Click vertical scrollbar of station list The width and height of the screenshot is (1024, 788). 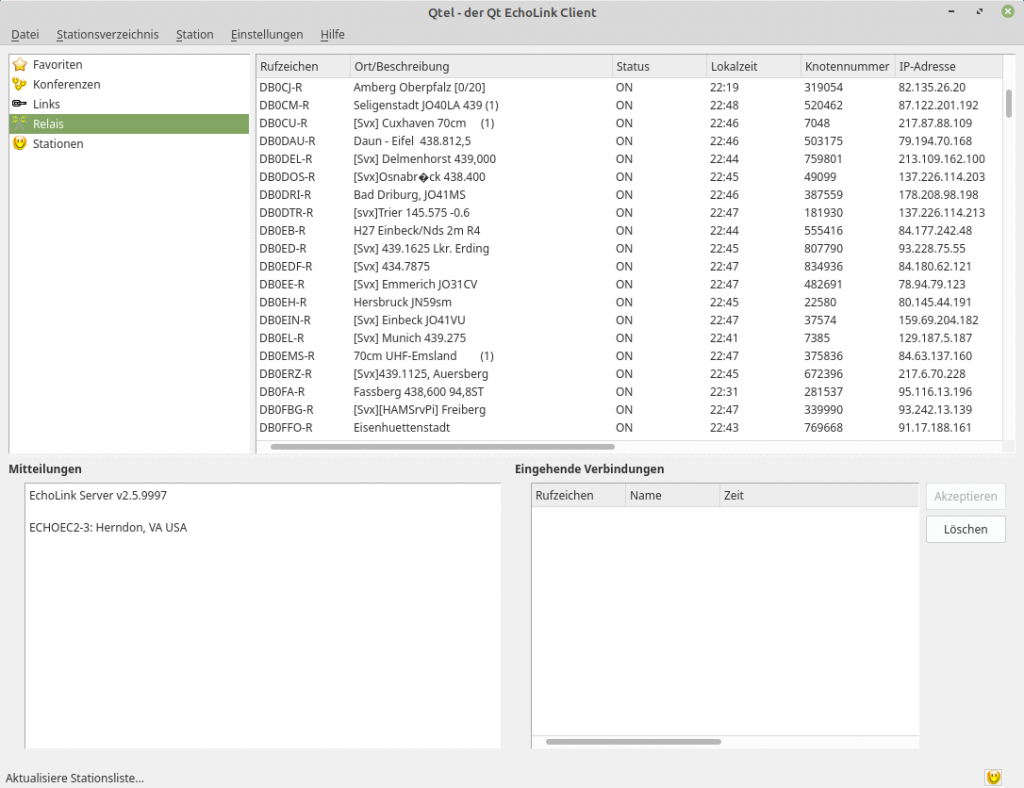[x=1008, y=104]
